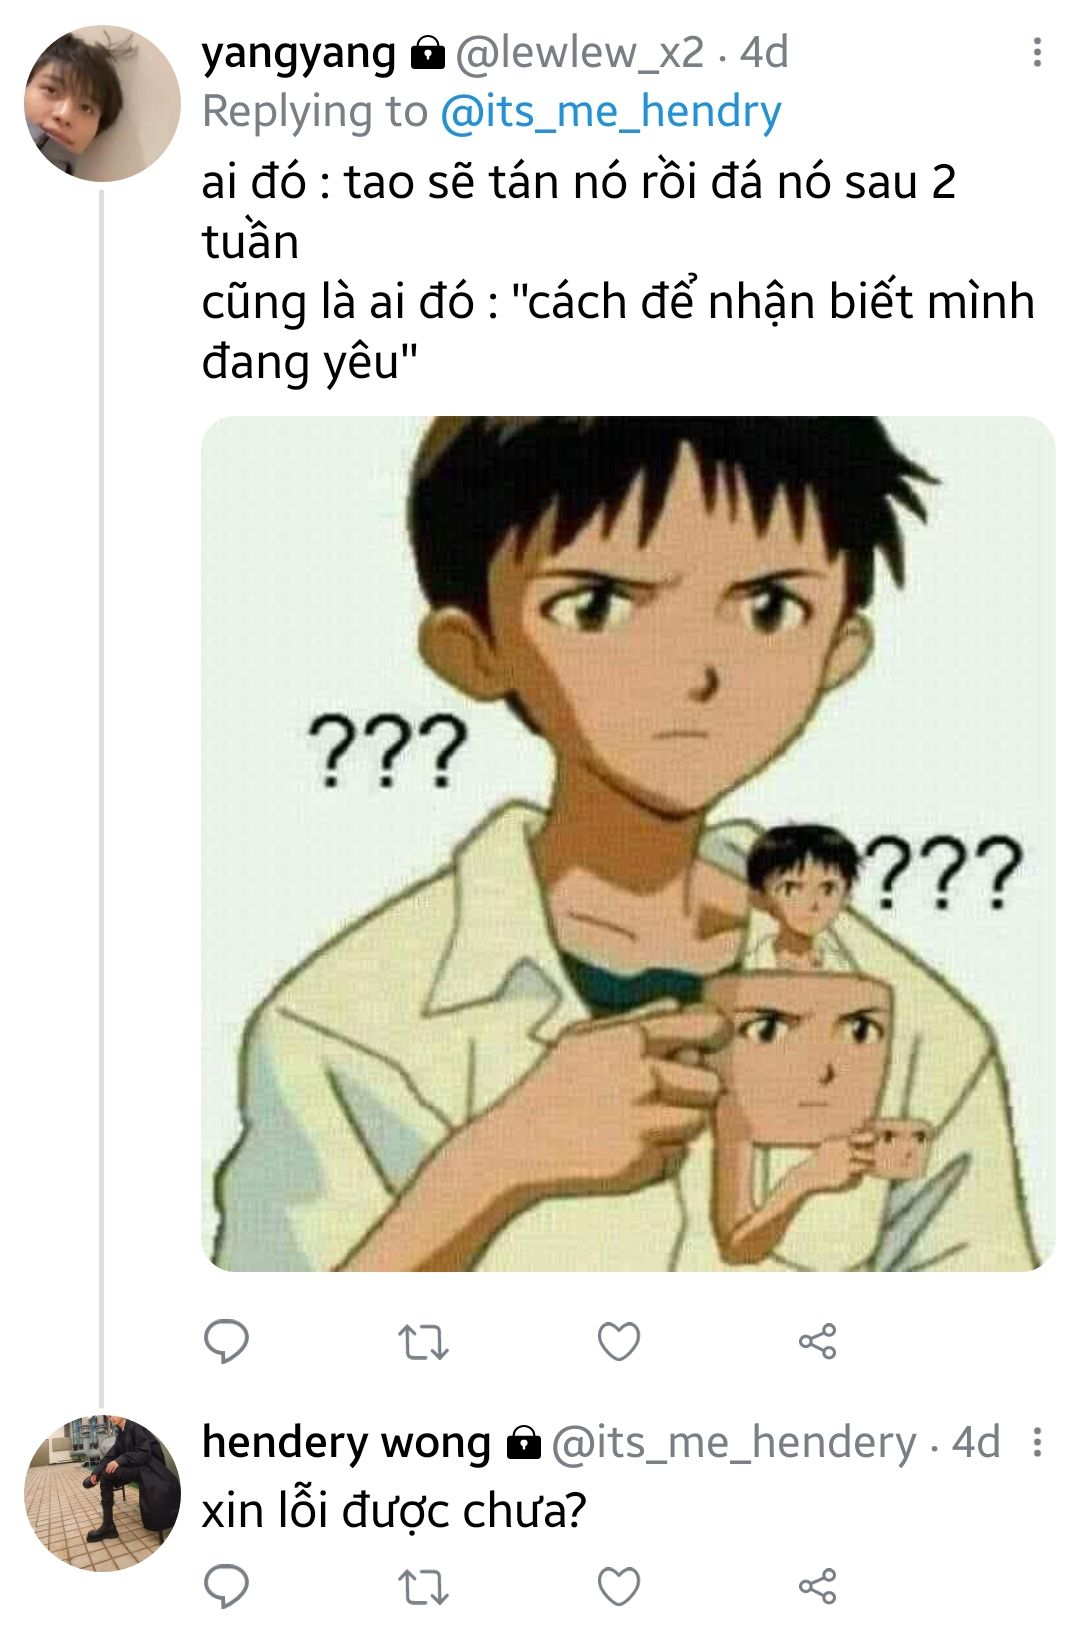
Task: Open the more options menu on yangyang's tweet
Action: tap(1037, 52)
